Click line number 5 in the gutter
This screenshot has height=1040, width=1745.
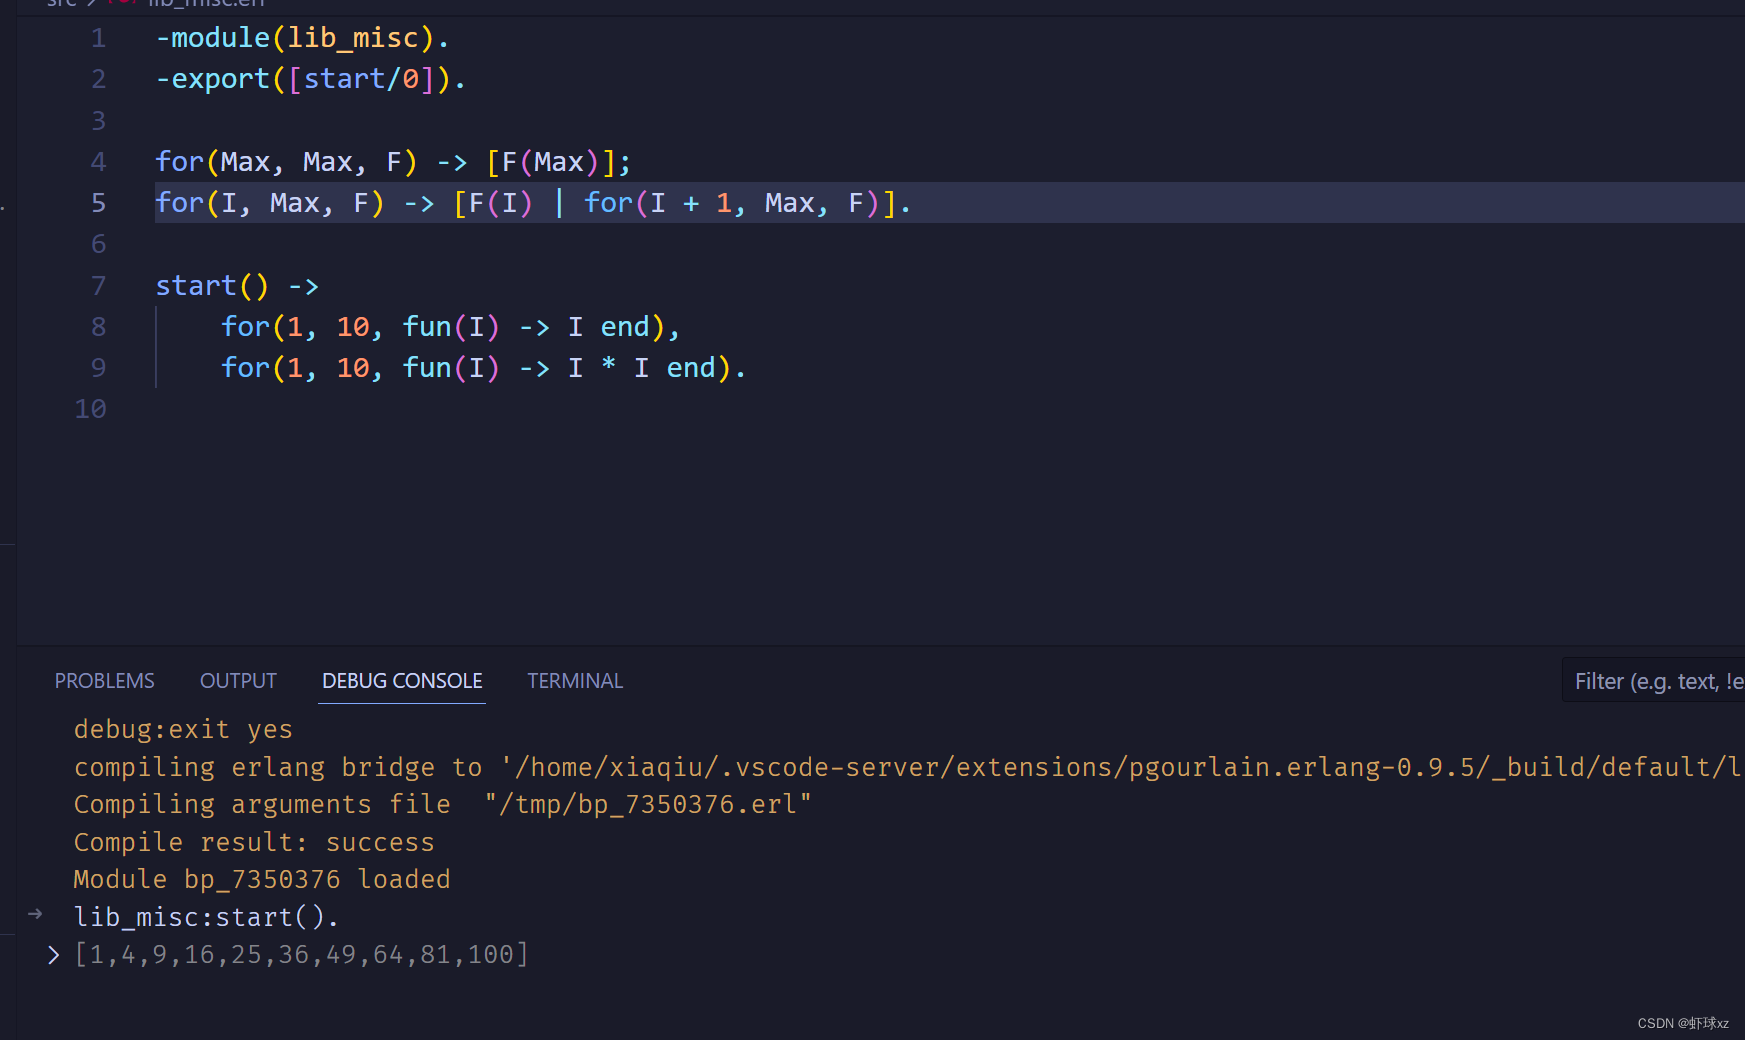click(x=98, y=203)
